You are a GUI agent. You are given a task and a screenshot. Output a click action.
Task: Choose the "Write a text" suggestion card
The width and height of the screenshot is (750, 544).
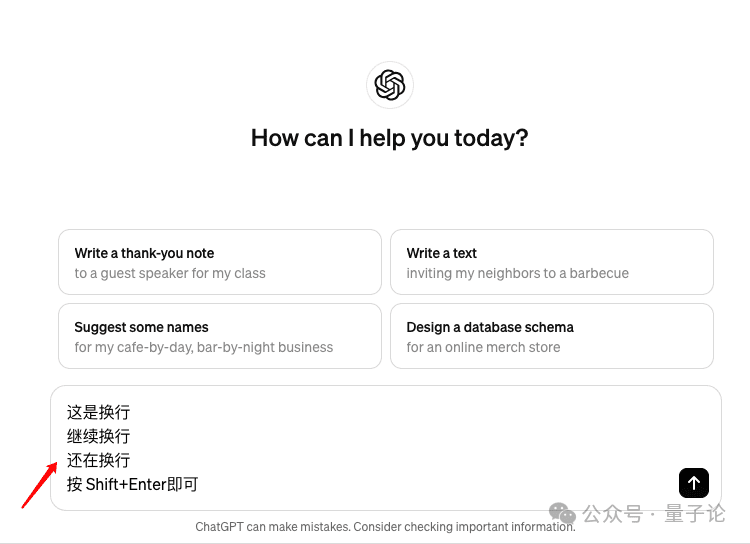(x=552, y=262)
